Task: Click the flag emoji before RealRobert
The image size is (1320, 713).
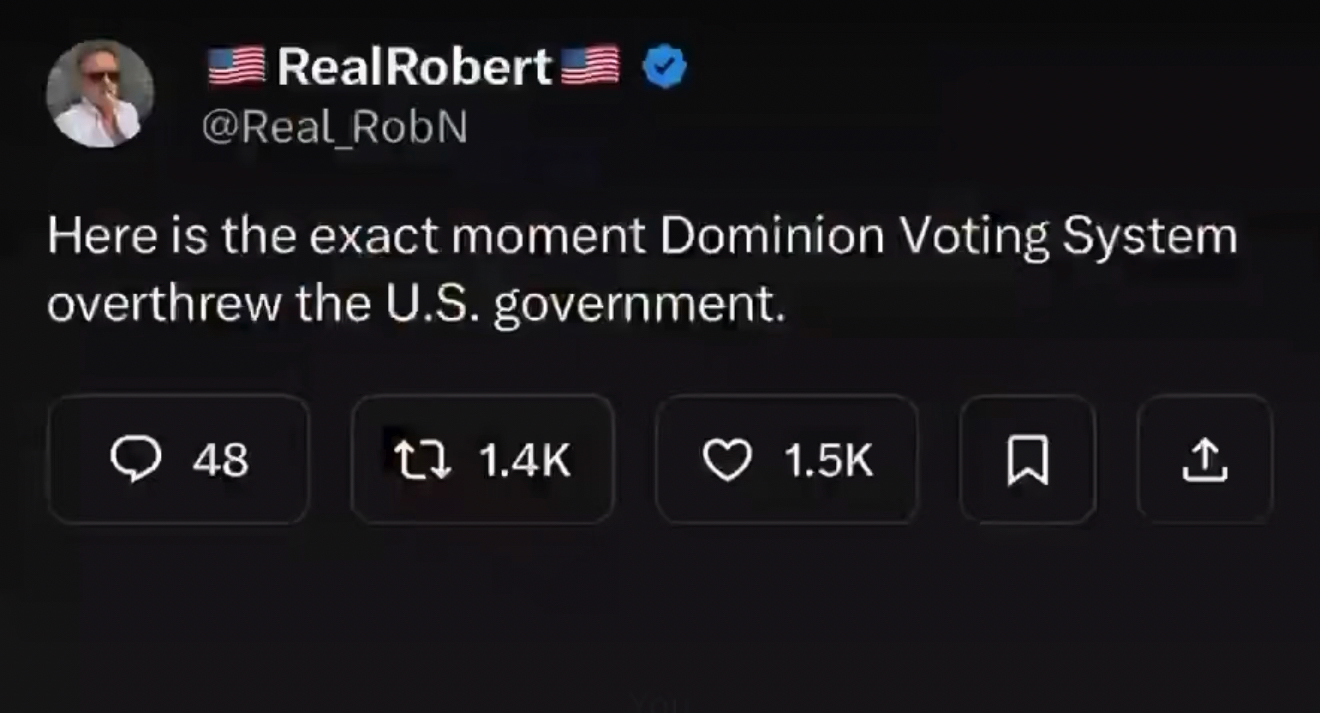Action: pyautogui.click(x=237, y=67)
